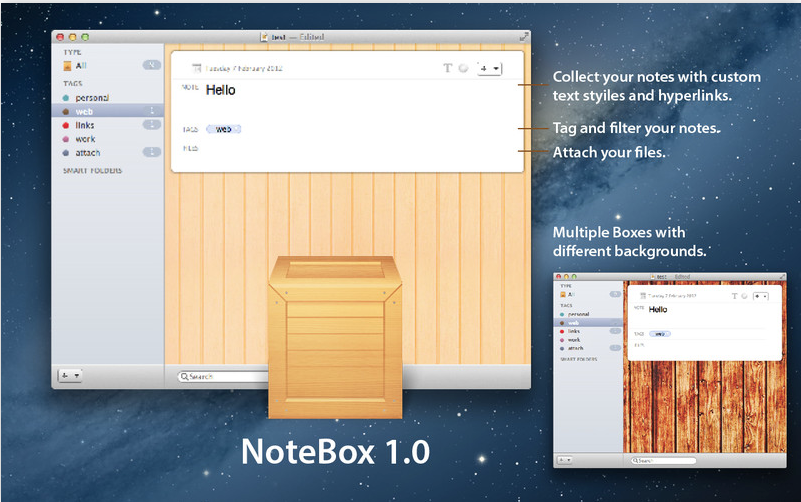Click the NOTE label on the large window's note card
This screenshot has width=801, height=502.
pos(190,87)
